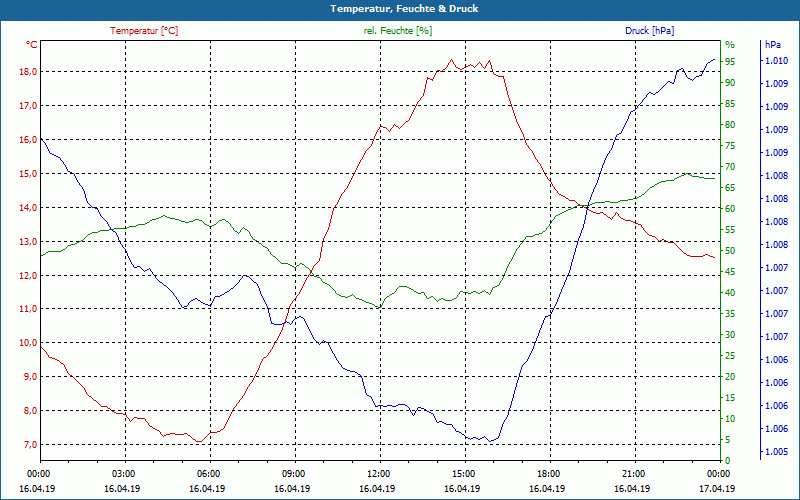Viewport: 800px width, 500px height.
Task: Click the '06:00' time axis label
Action: 207,473
